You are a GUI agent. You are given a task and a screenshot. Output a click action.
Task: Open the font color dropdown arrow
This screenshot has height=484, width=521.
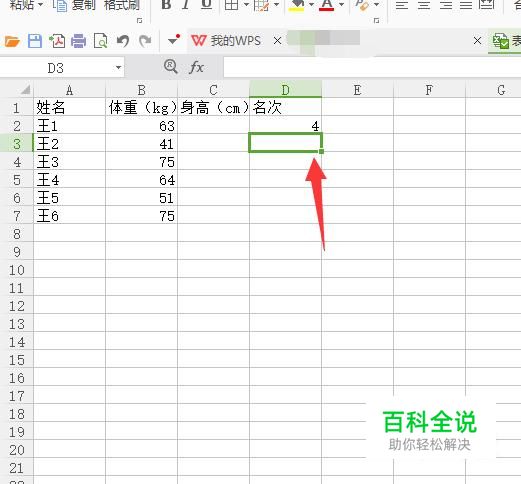342,5
